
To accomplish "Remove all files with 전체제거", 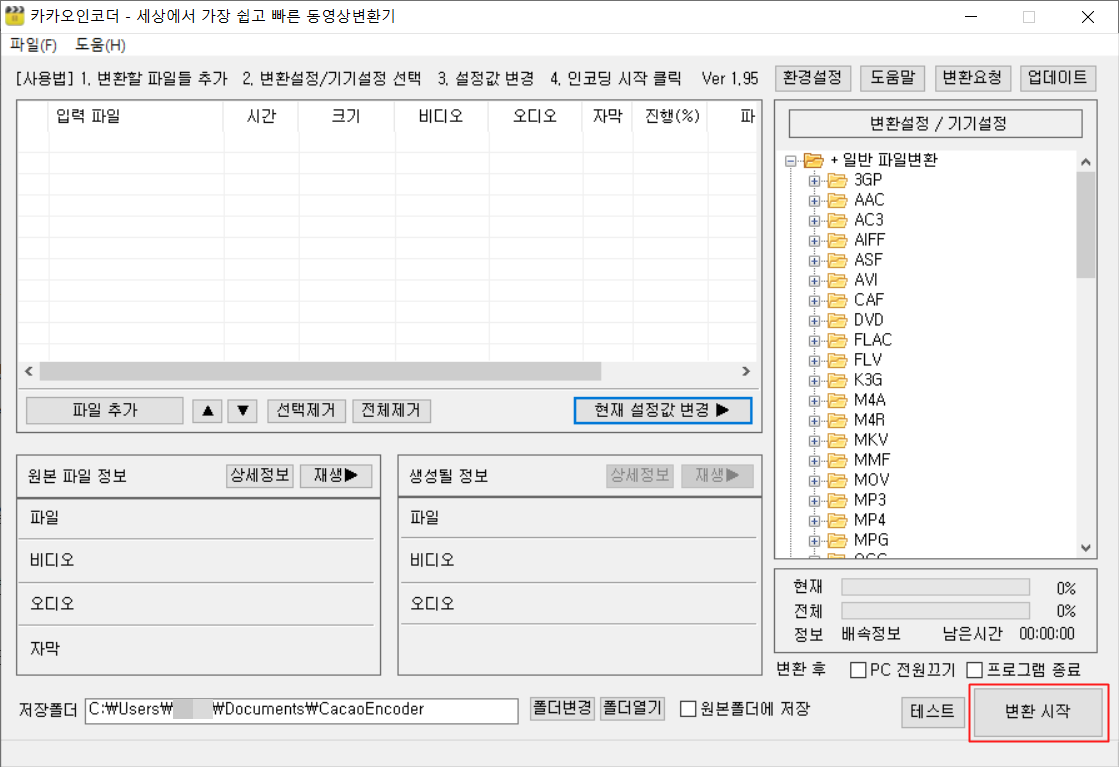I will click(x=391, y=410).
